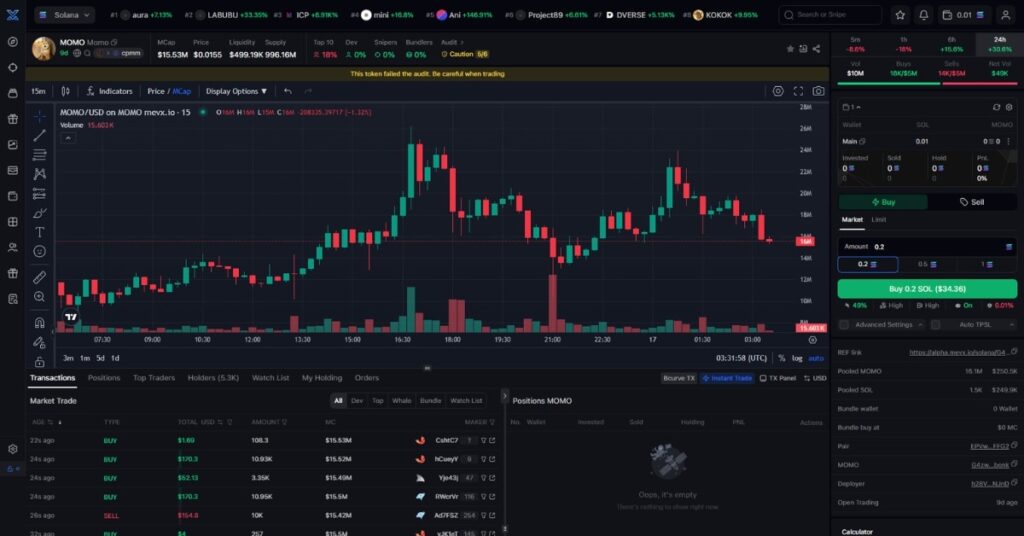The image size is (1024, 536).
Task: Select the crosshair cursor tool
Action: (x=40, y=116)
